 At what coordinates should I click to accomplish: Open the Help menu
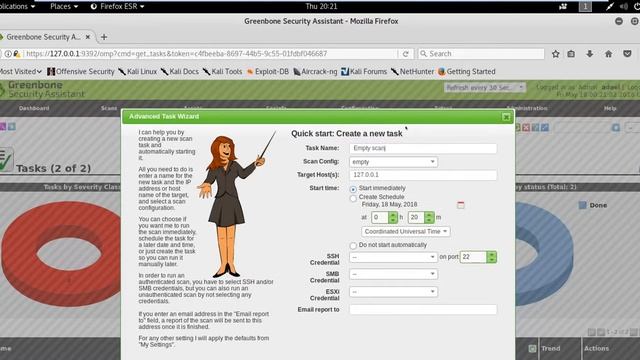click(610, 108)
